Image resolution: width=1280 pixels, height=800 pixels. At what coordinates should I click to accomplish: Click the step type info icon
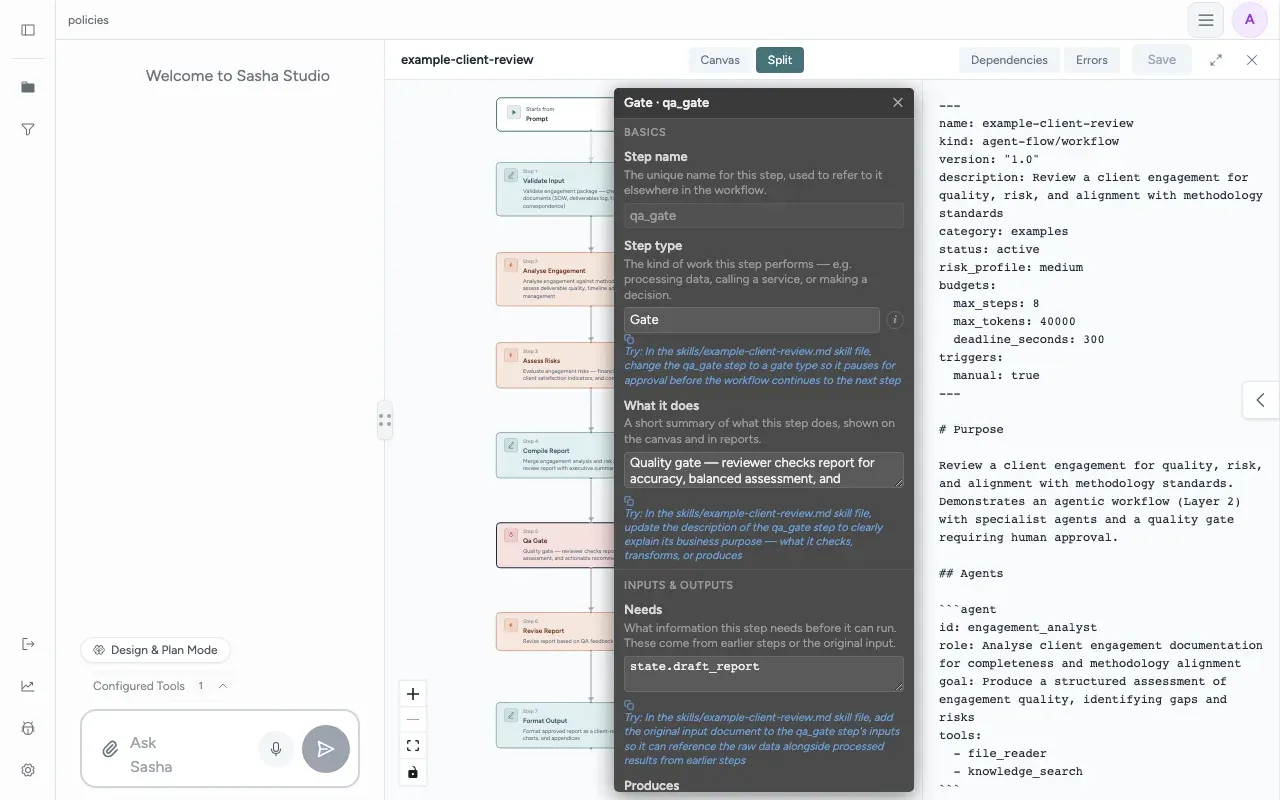click(x=895, y=320)
